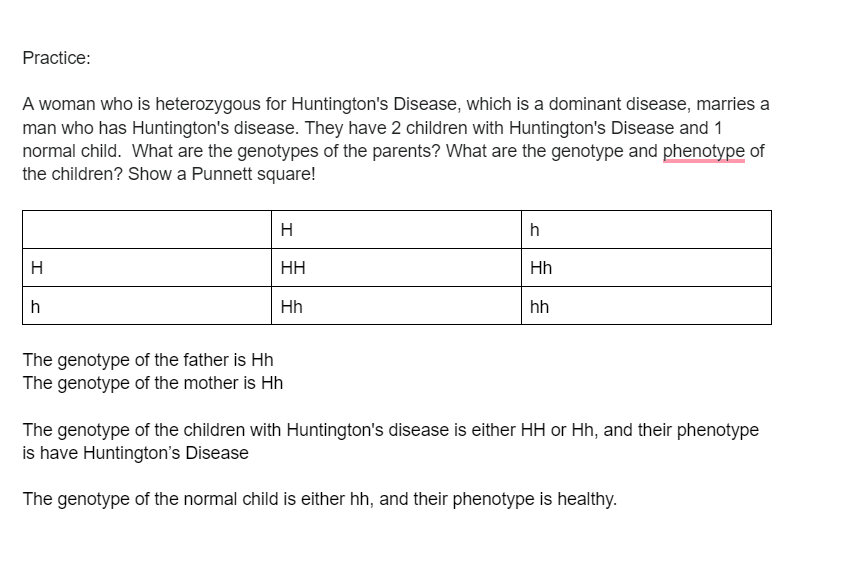Click the "Hh" cell in the right column

(646, 268)
